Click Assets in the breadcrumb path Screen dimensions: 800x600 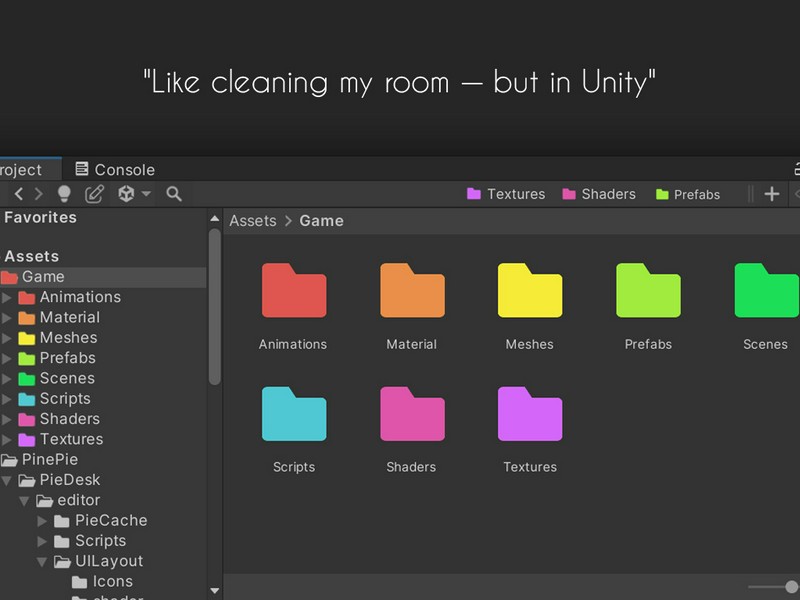pos(253,221)
